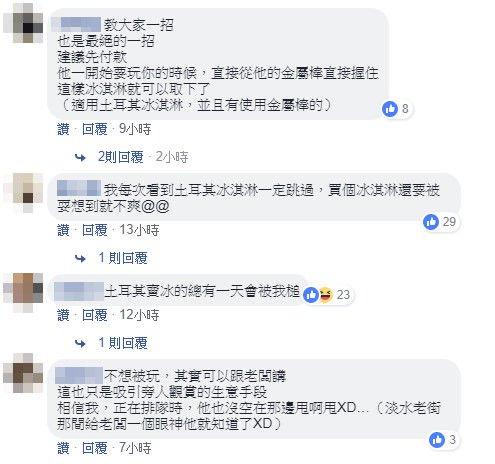Screen dimensions: 495x464
Task: Open the 13小時 timestamp link
Action: tap(139, 230)
